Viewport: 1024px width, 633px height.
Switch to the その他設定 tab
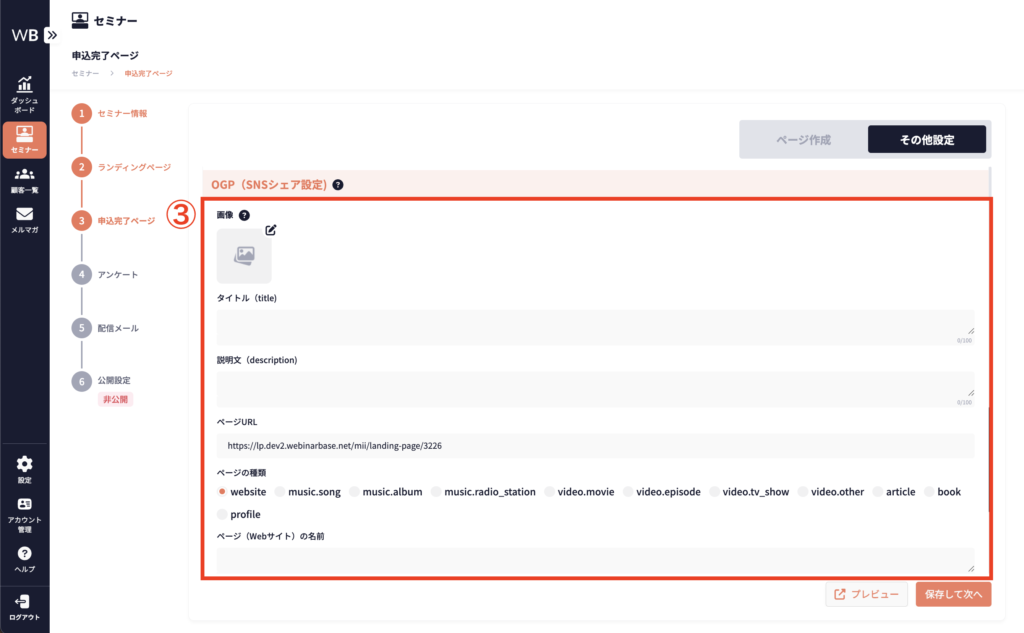[x=926, y=140]
